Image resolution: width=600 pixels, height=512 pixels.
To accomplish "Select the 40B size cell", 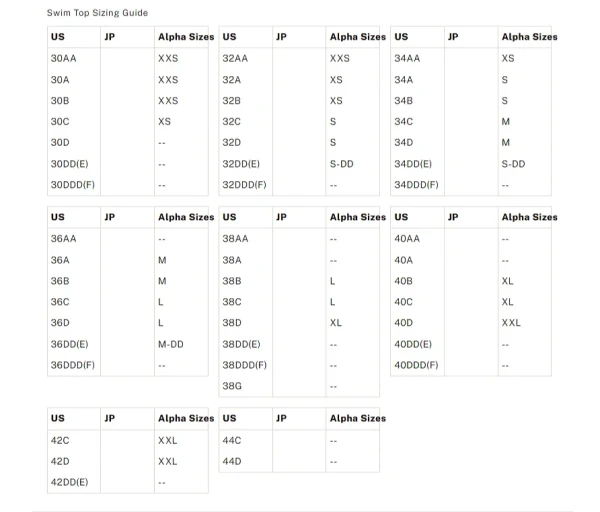I will point(403,281).
